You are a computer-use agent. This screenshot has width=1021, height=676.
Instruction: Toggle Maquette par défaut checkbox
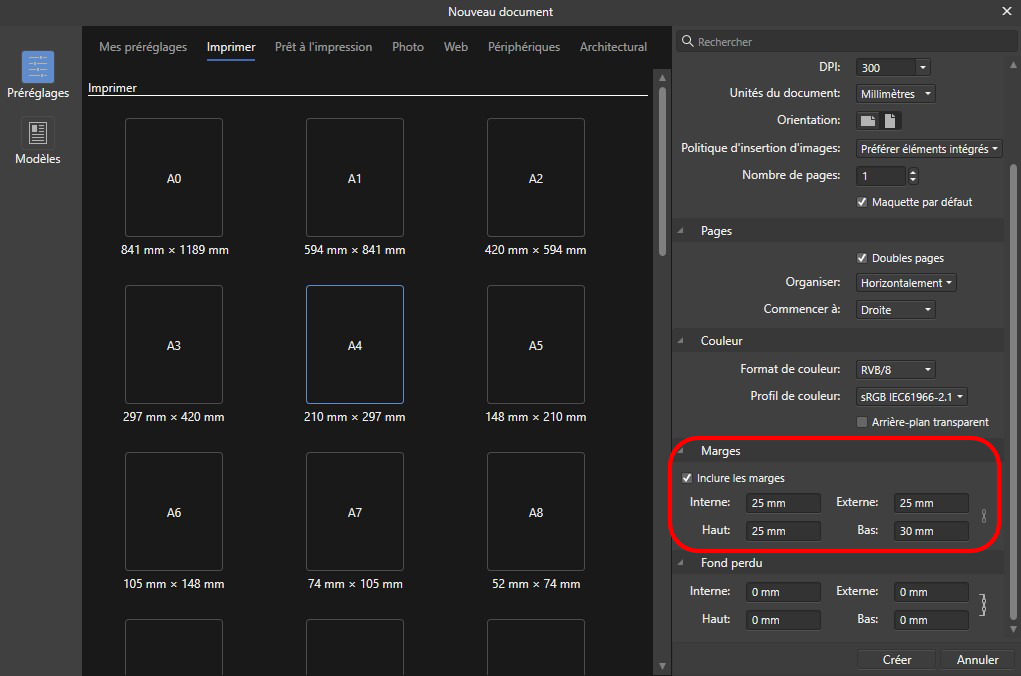[862, 202]
